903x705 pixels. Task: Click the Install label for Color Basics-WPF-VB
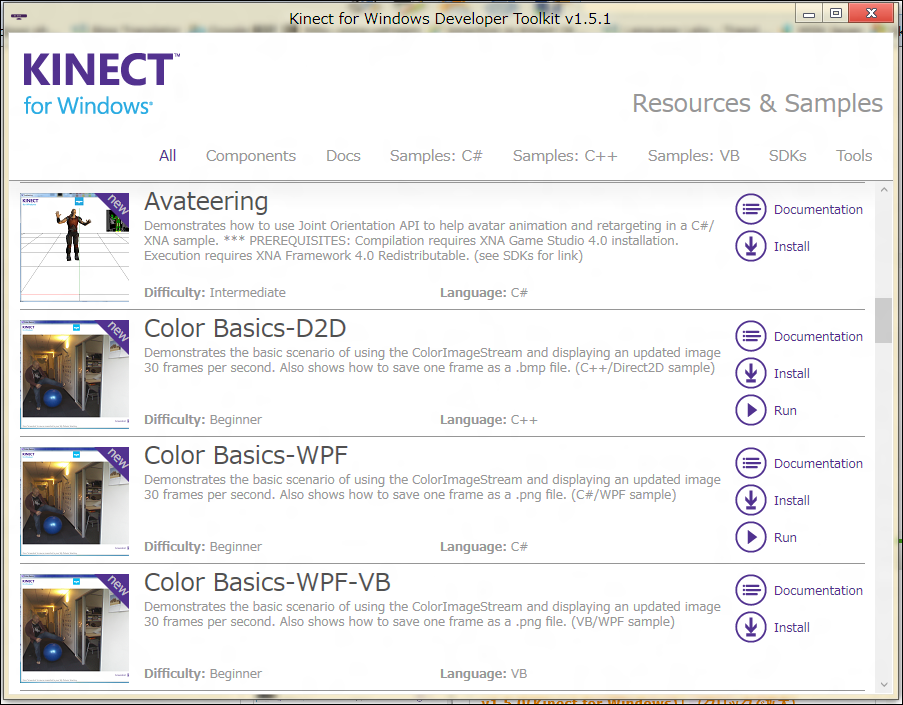[792, 627]
